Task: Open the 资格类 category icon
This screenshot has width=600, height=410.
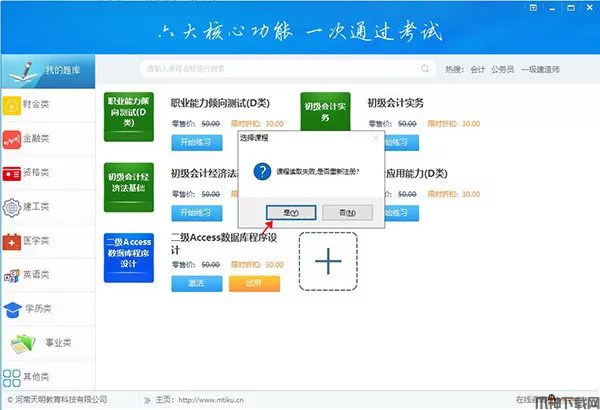Action: [12, 174]
